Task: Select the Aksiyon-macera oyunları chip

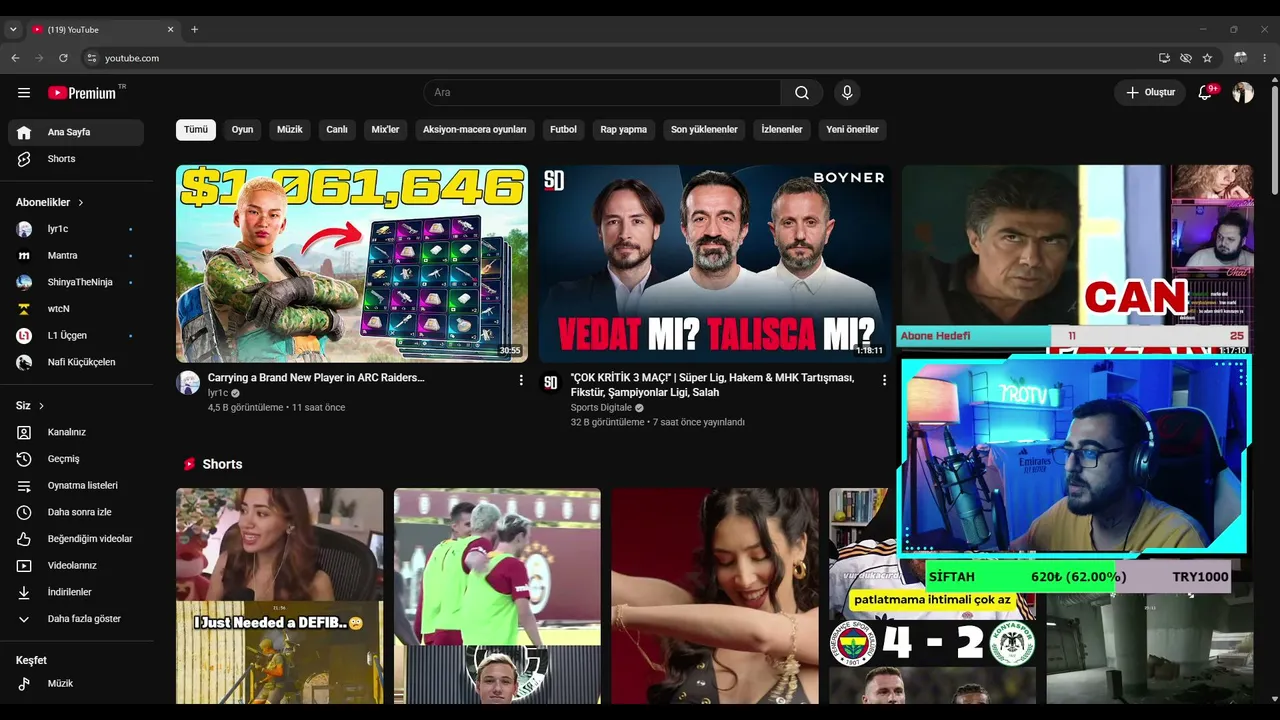Action: [474, 130]
